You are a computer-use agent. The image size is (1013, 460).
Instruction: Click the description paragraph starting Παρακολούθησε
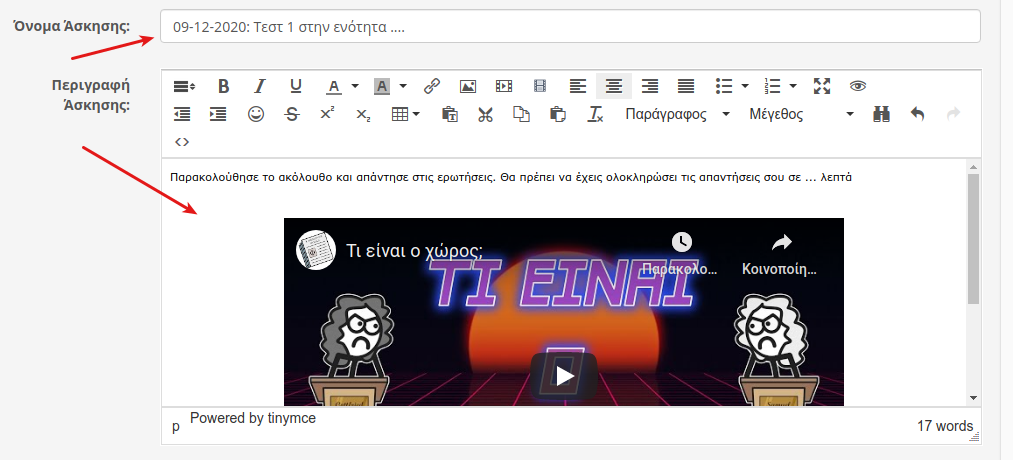(x=512, y=177)
